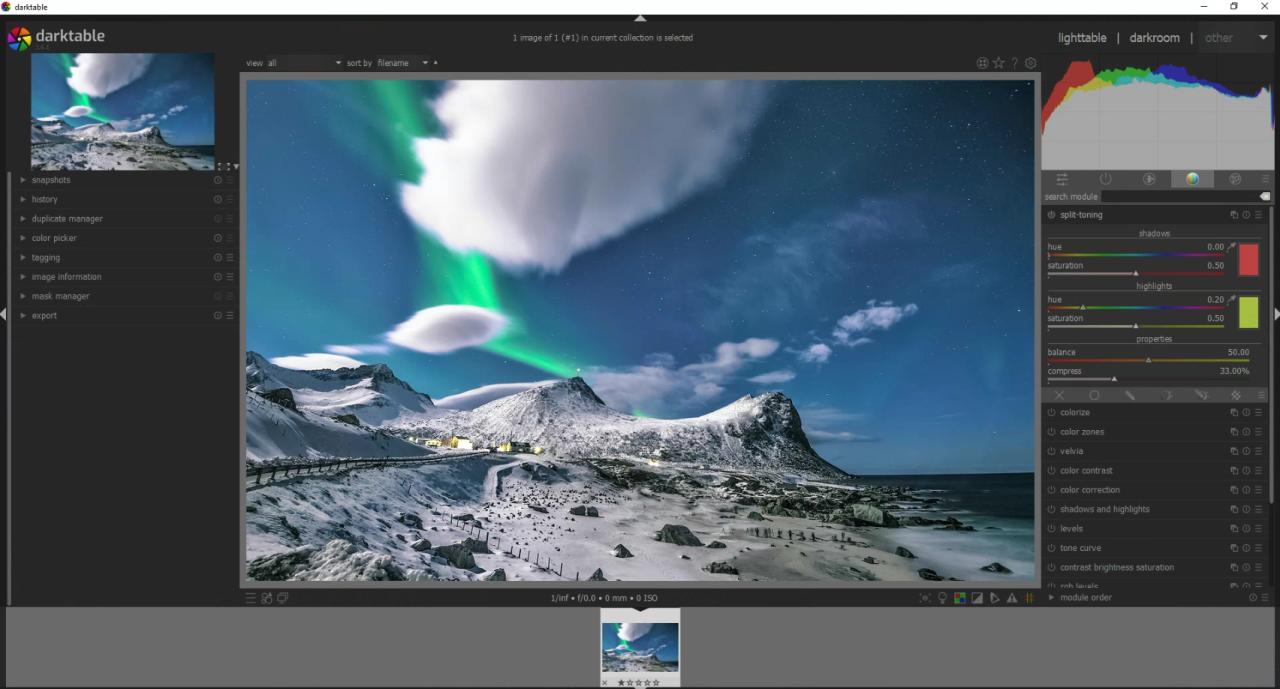This screenshot has width=1280, height=689.
Task: Click the highlights green color swatch
Action: tap(1249, 312)
